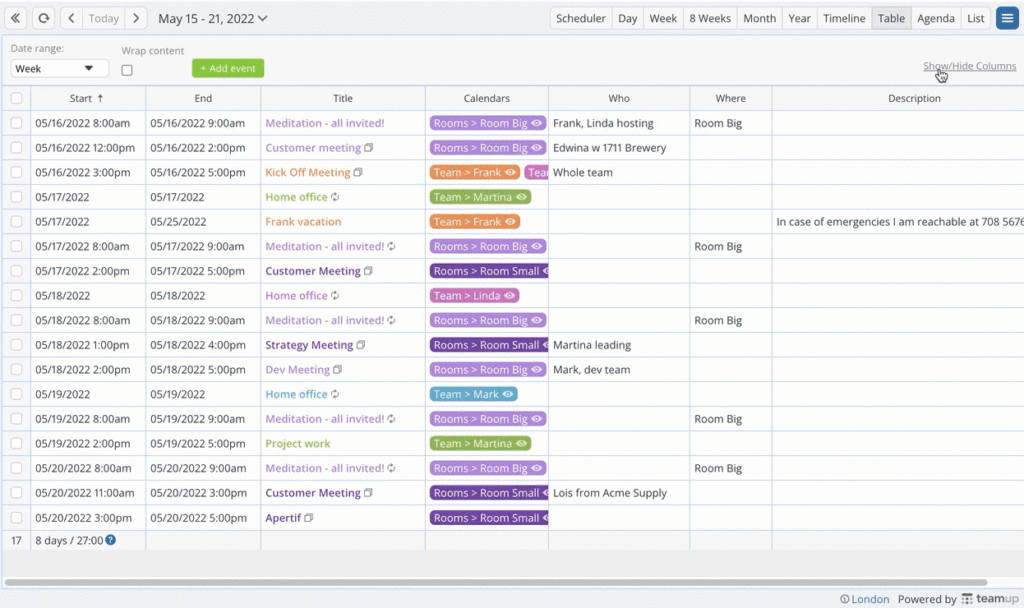The image size is (1024, 608).
Task: Open Frank vacation event title
Action: pos(303,222)
